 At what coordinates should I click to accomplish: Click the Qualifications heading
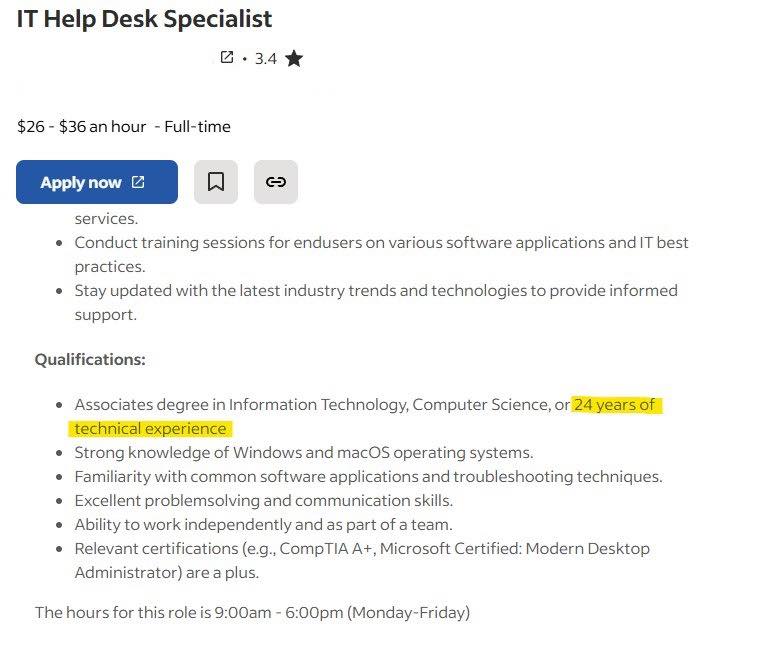tap(90, 360)
